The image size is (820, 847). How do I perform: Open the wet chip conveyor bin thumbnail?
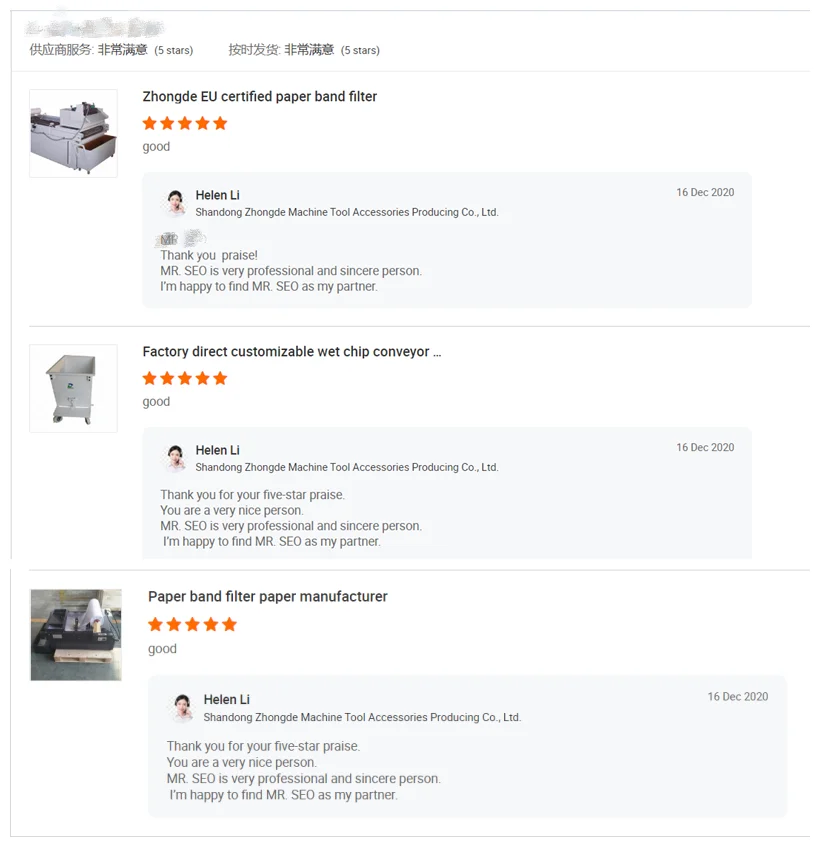pos(73,388)
